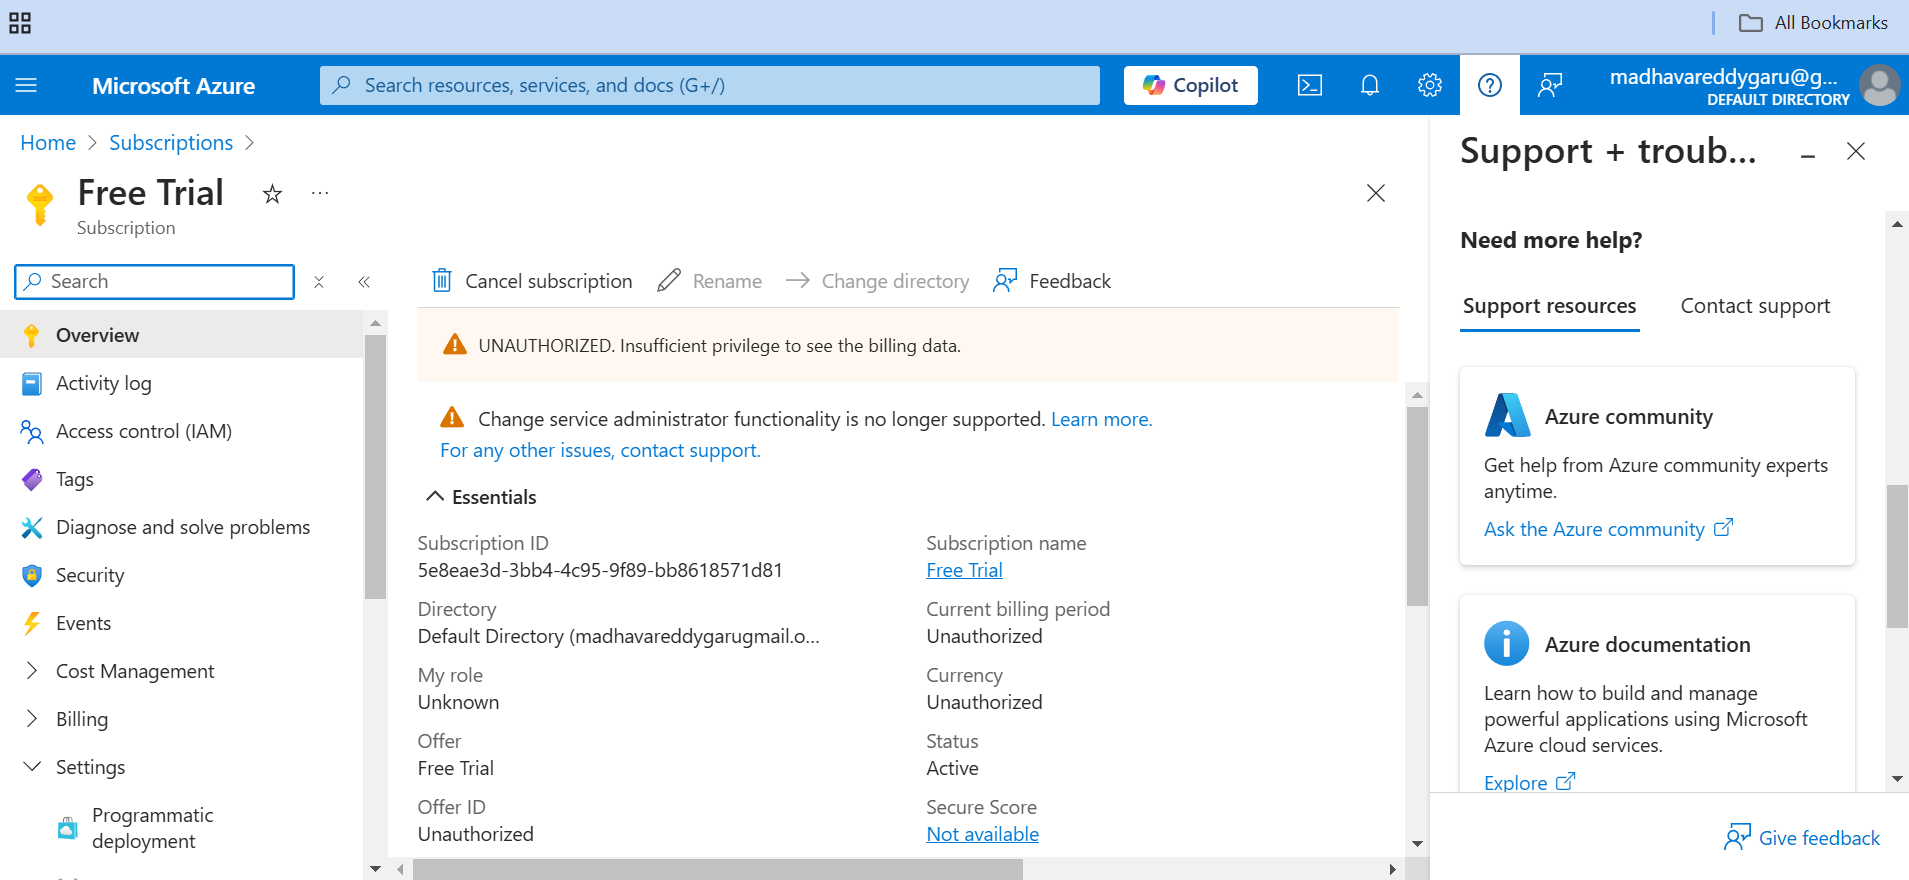Image resolution: width=1909 pixels, height=880 pixels.
Task: Focus the global search resources box
Action: coord(710,85)
